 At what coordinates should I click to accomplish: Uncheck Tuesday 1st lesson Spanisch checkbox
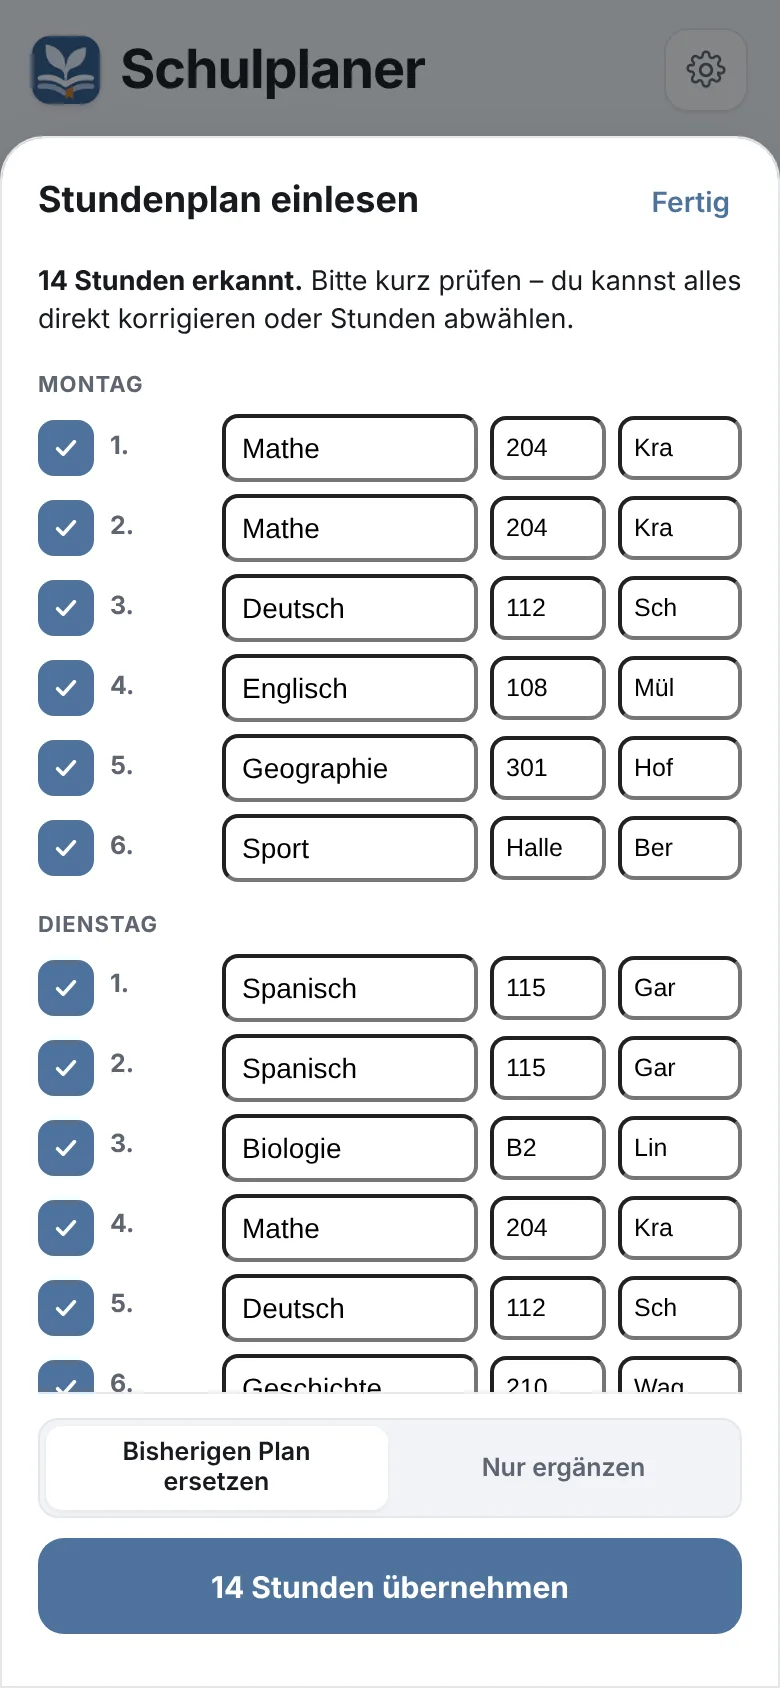pyautogui.click(x=66, y=988)
